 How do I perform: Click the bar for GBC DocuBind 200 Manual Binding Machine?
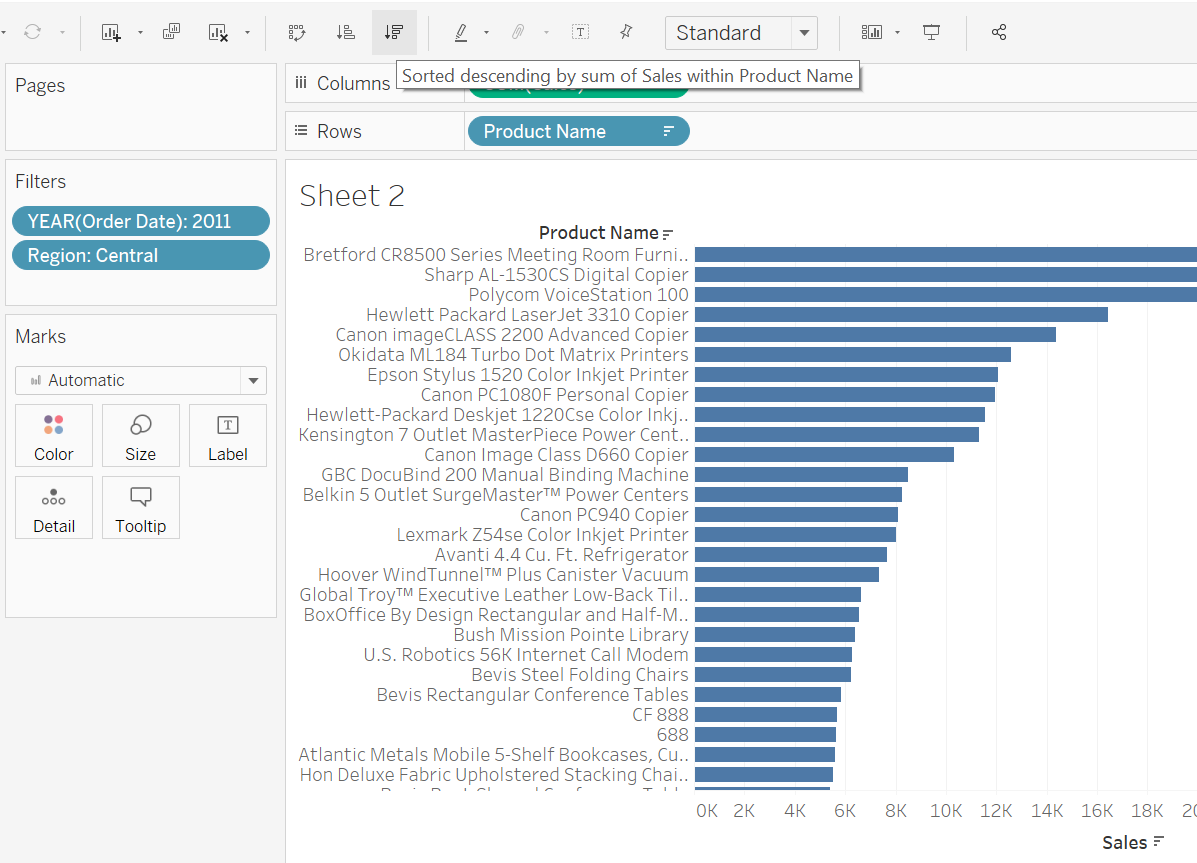(x=802, y=475)
